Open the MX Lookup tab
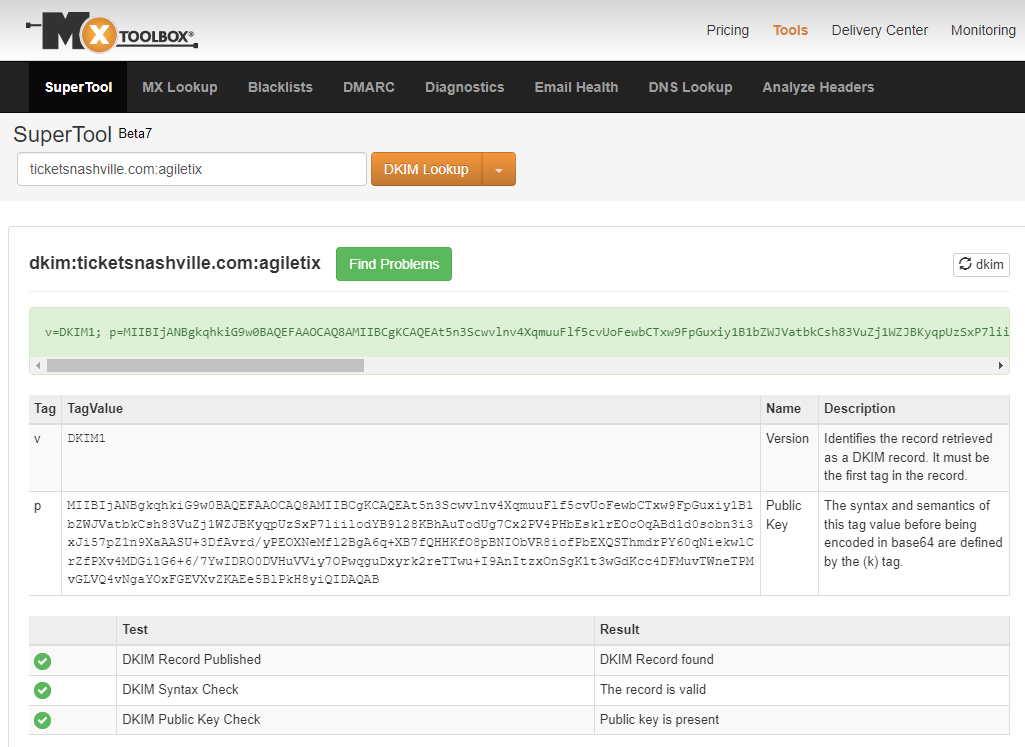 click(180, 87)
